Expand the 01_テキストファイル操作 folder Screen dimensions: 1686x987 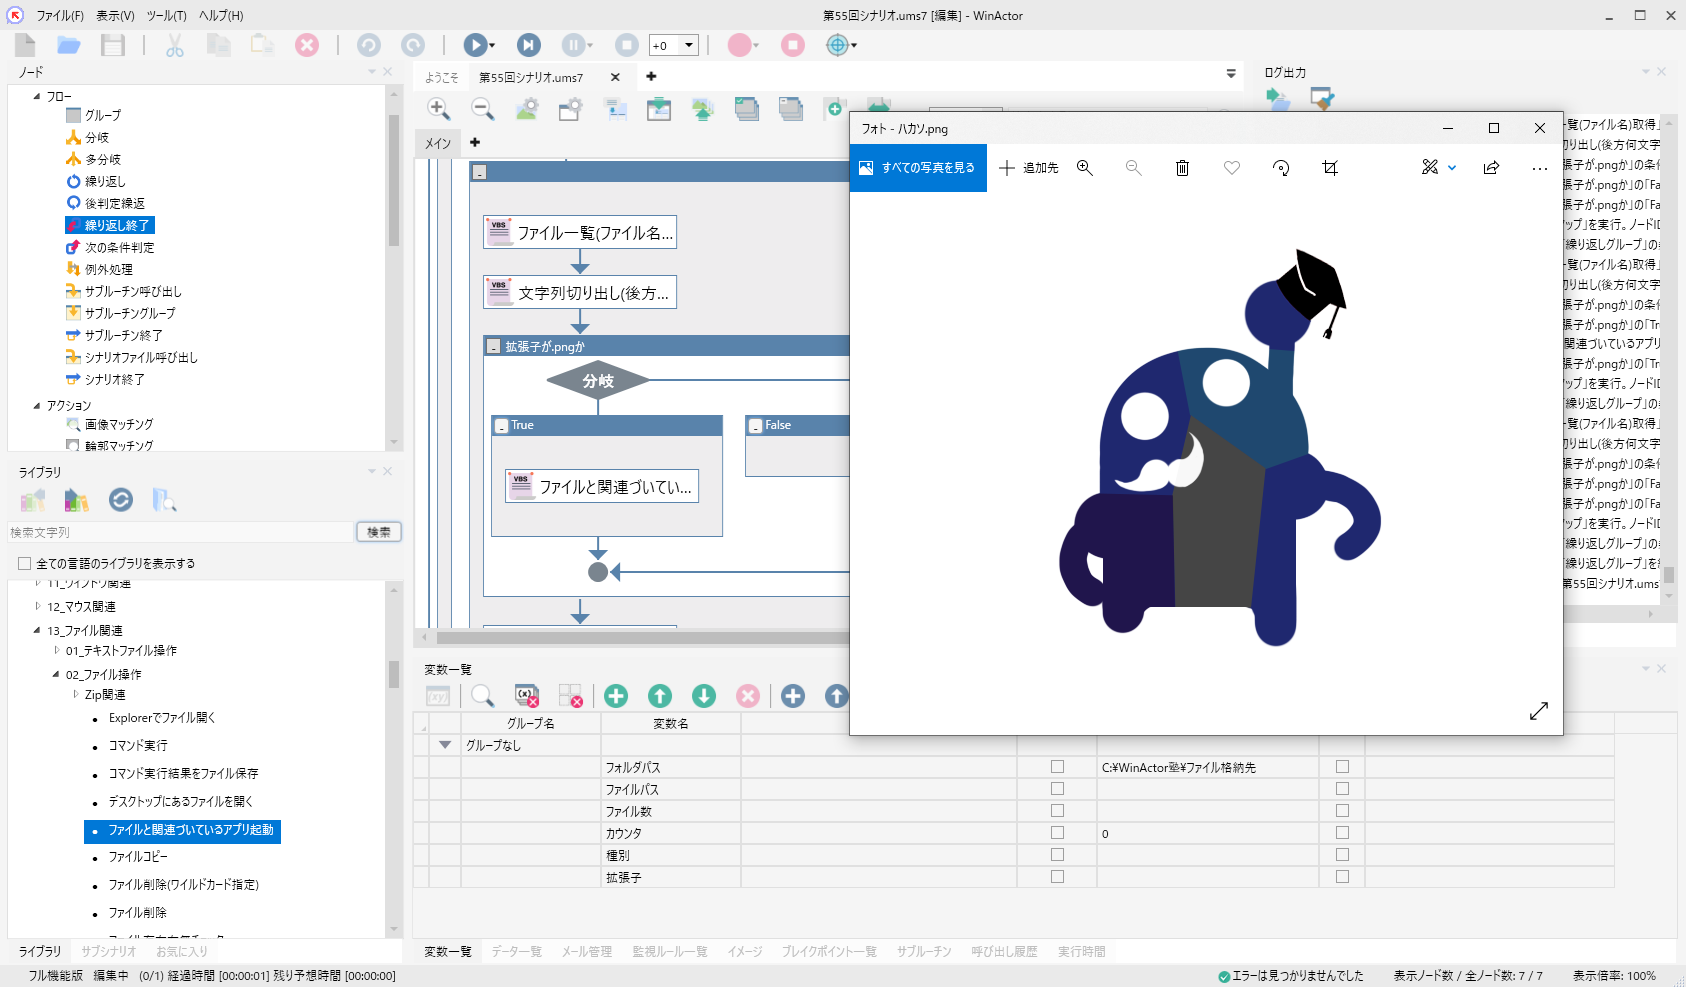[x=56, y=650]
